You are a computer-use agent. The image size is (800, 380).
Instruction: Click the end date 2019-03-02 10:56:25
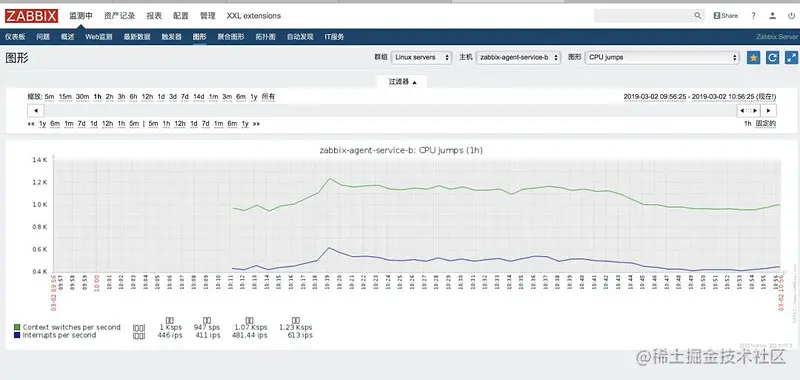click(x=724, y=96)
